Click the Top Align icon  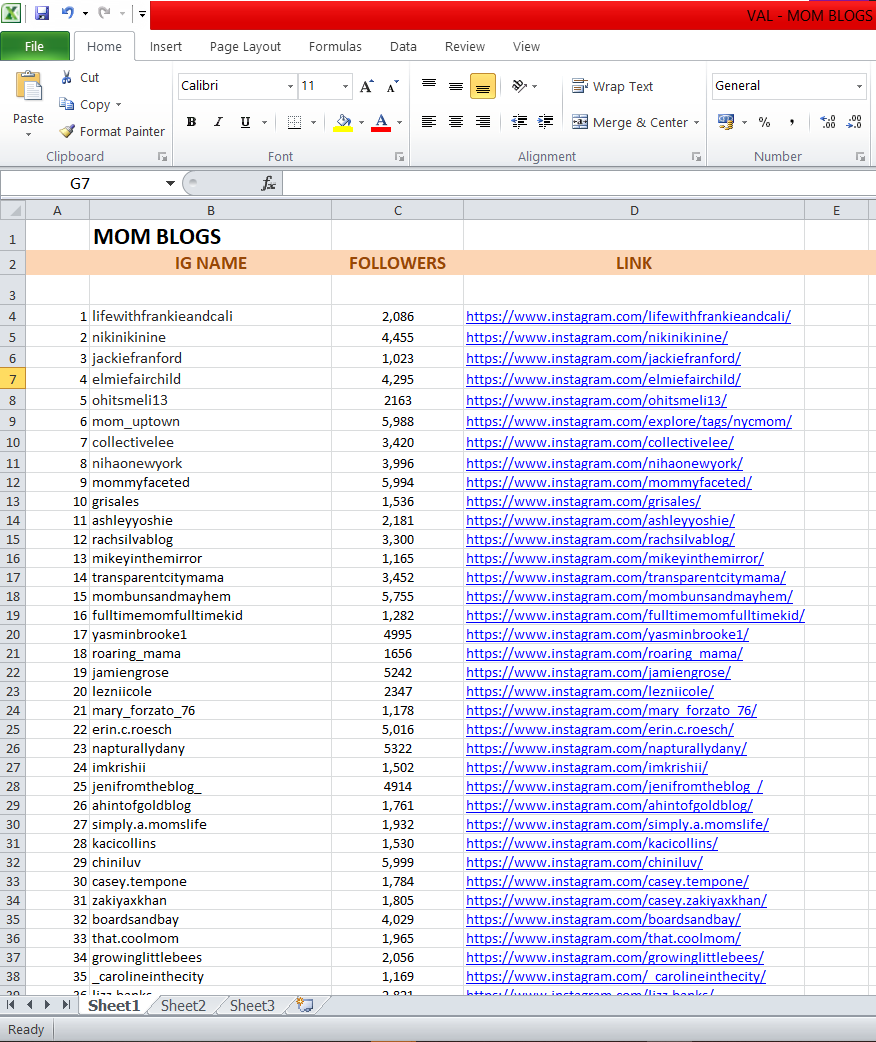pos(429,86)
